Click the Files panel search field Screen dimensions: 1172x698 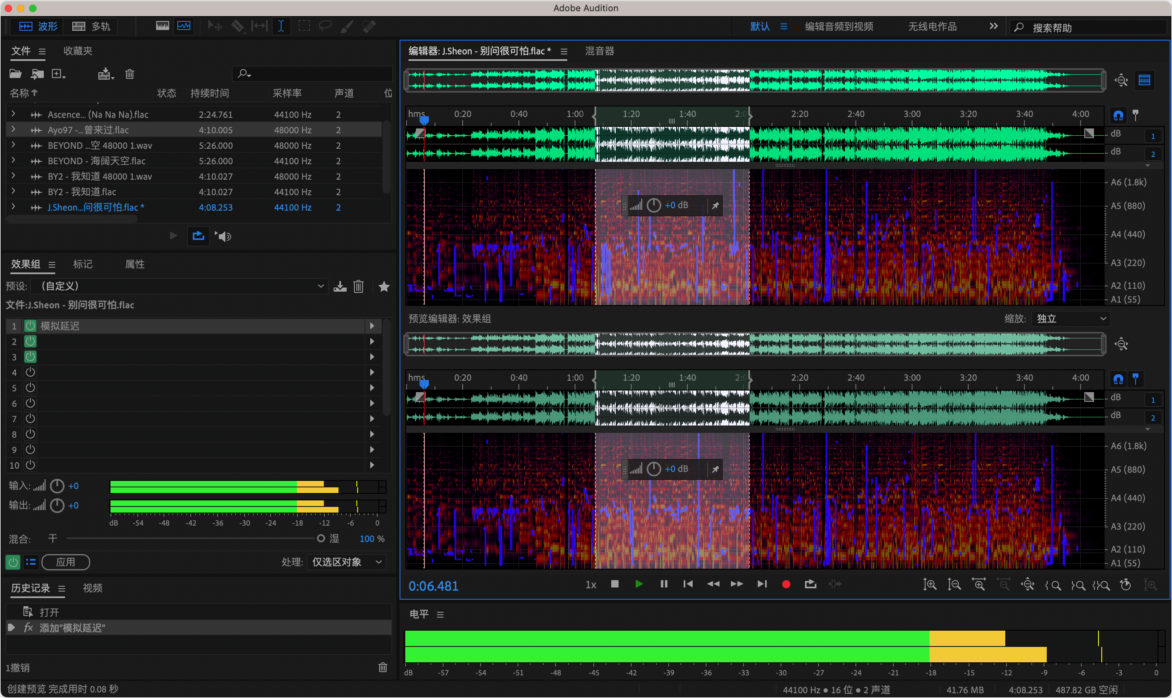312,74
